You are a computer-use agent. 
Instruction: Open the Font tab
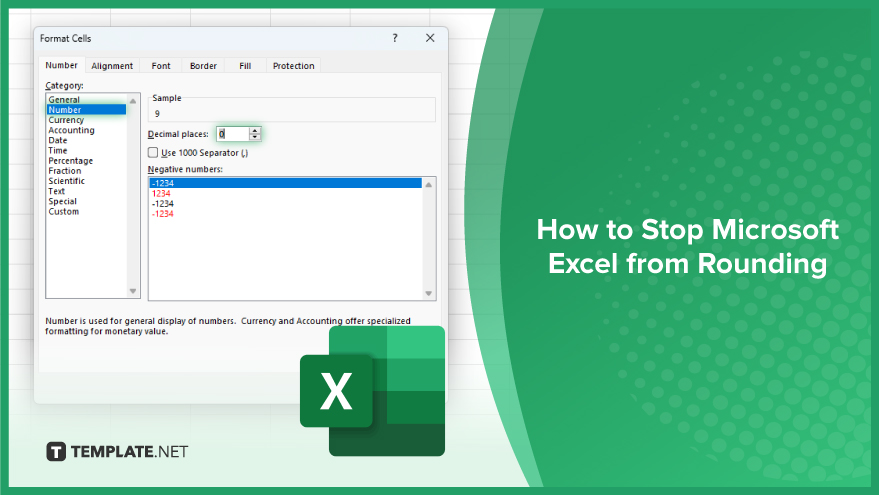161,66
